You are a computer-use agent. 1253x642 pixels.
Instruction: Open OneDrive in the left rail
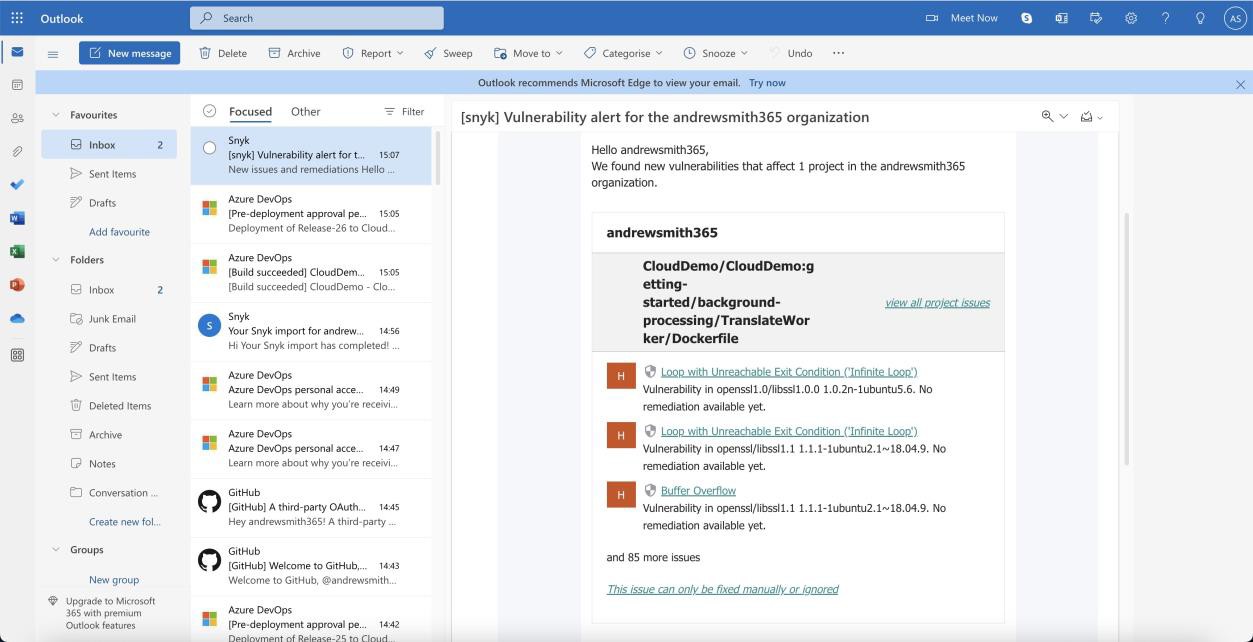click(x=16, y=317)
